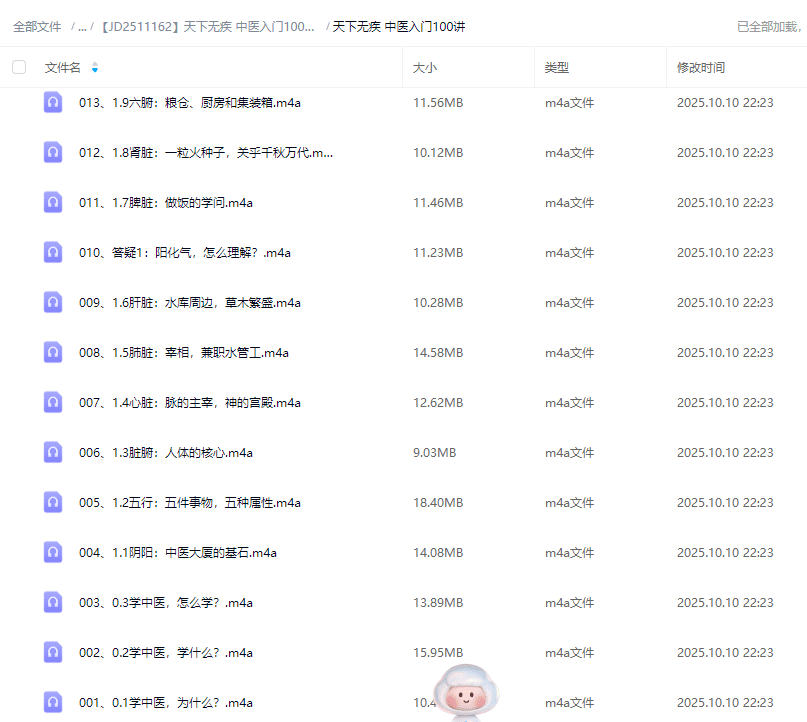Click the audio icon for file 011 脾脏
The image size is (807, 722).
53,202
